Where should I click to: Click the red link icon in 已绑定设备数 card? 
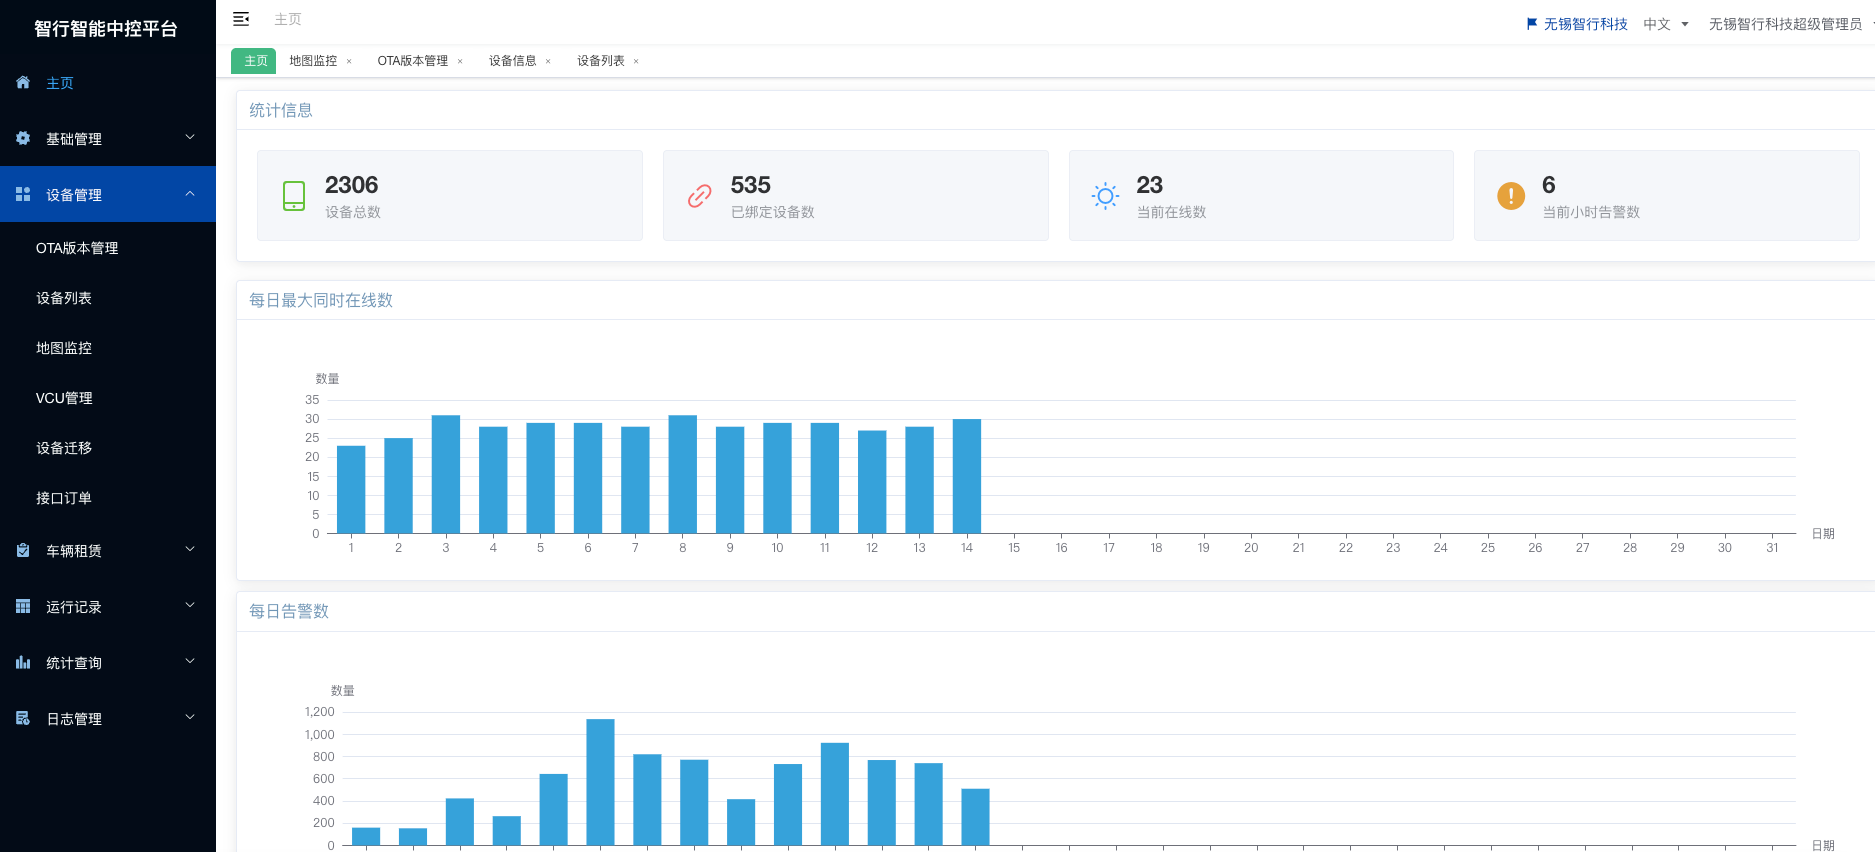point(700,196)
